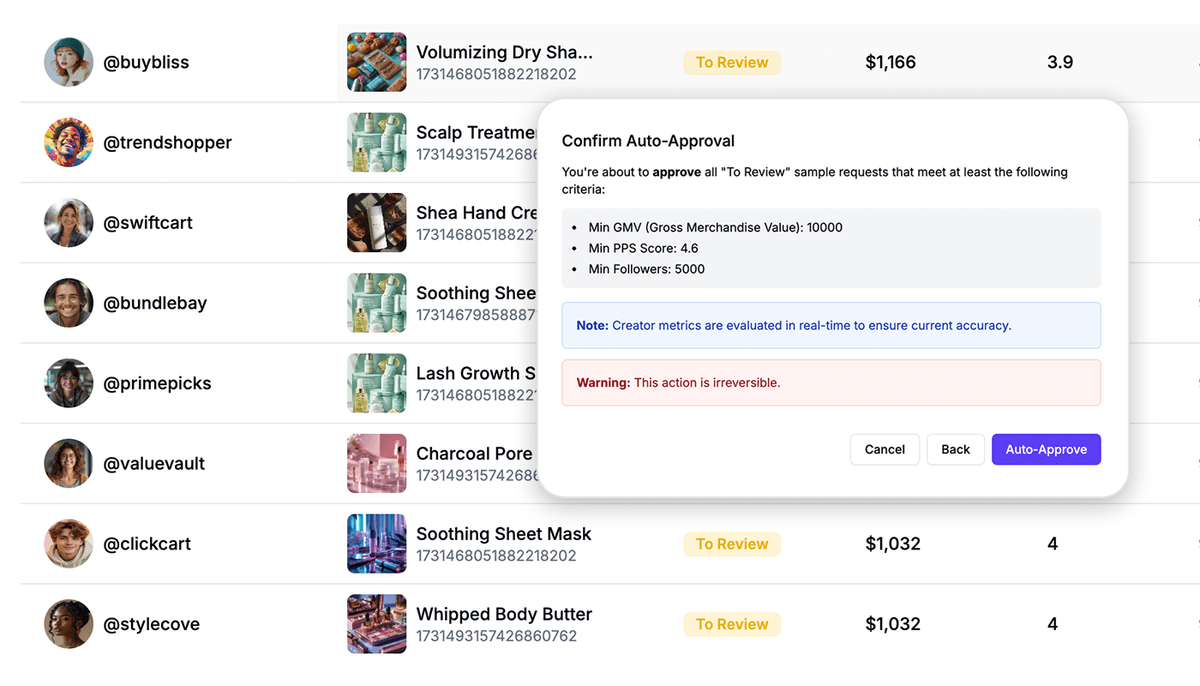Click the @bundlebay profile avatar
Viewport: 1200px width, 686px height.
pyautogui.click(x=68, y=302)
